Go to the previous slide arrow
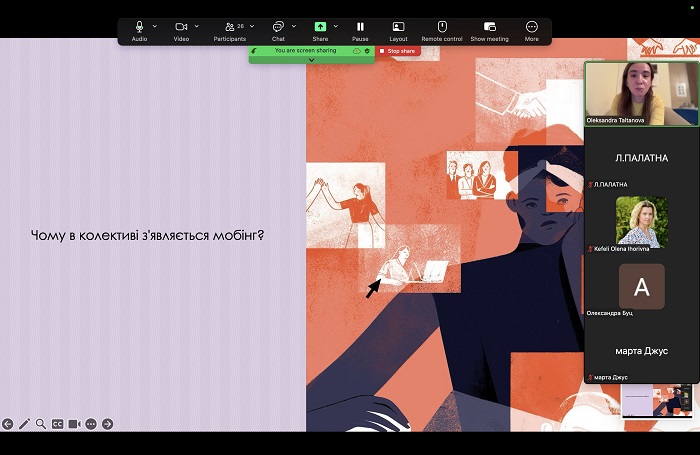Viewport: 700px width, 455px height. coord(8,424)
